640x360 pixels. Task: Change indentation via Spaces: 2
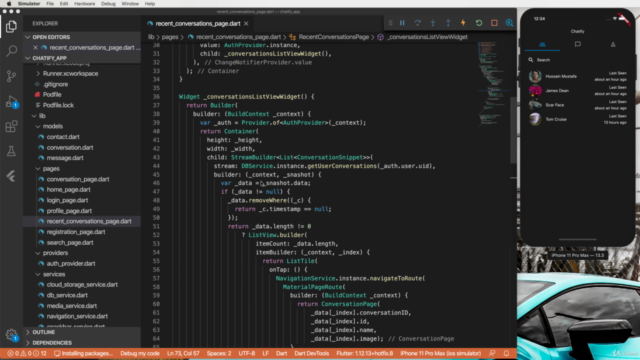tap(219, 353)
